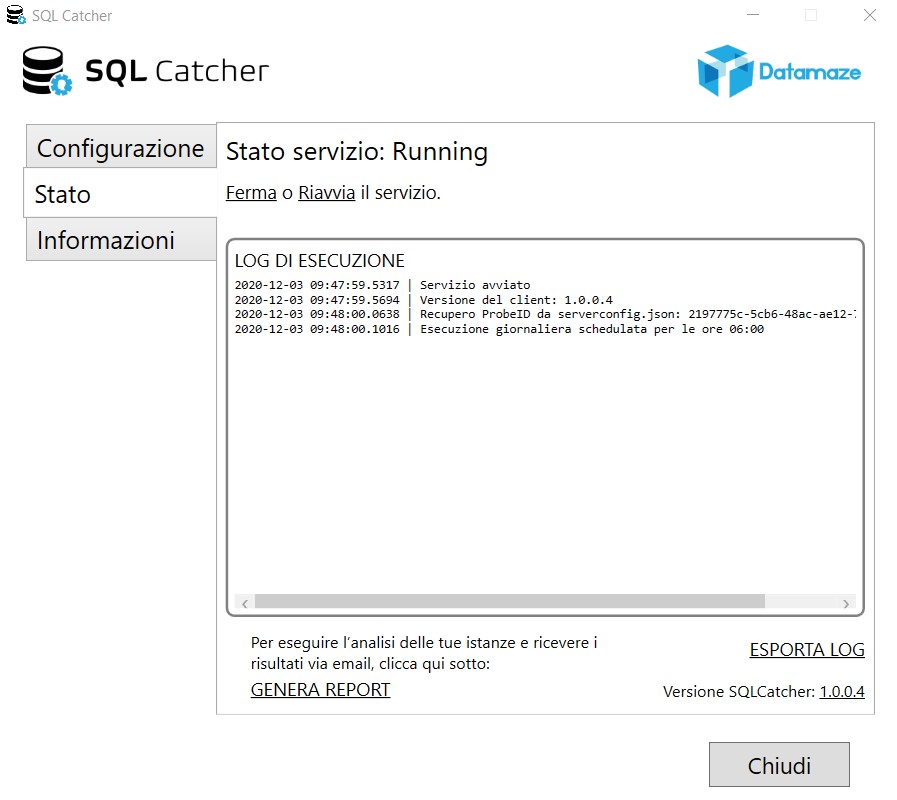Click the Chiudi button
This screenshot has height=800, width=897.
coord(779,765)
